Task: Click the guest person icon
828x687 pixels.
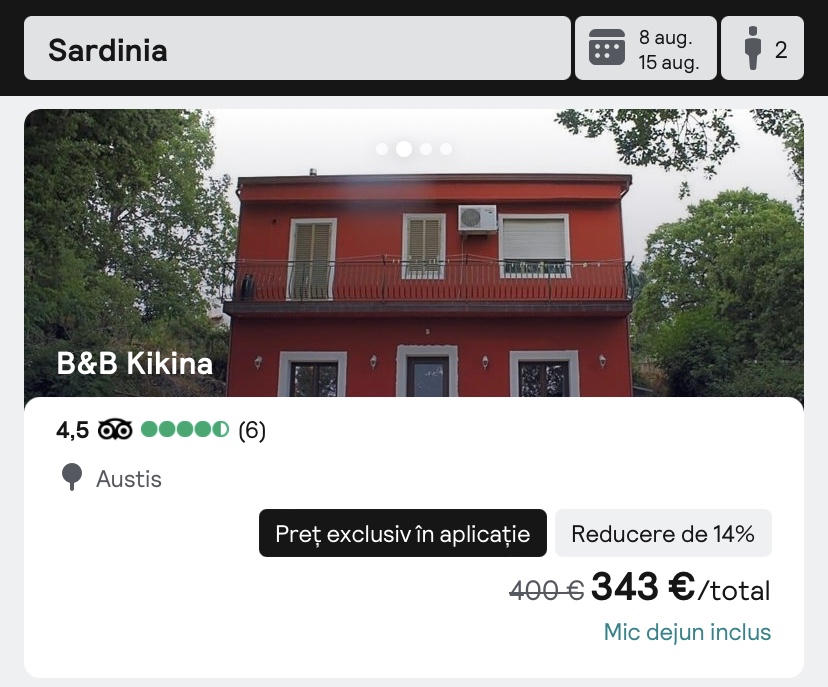Action: point(753,48)
